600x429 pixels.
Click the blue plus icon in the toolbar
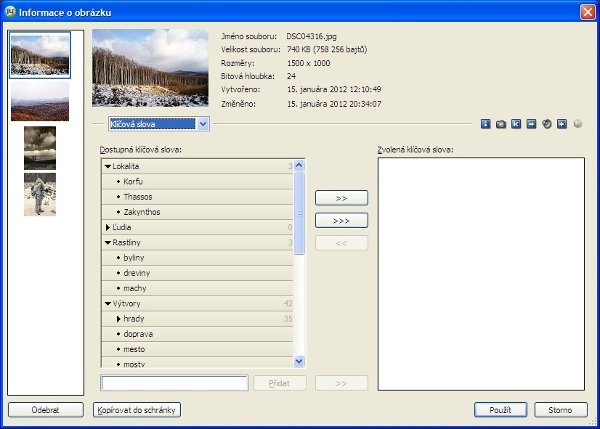coord(562,124)
